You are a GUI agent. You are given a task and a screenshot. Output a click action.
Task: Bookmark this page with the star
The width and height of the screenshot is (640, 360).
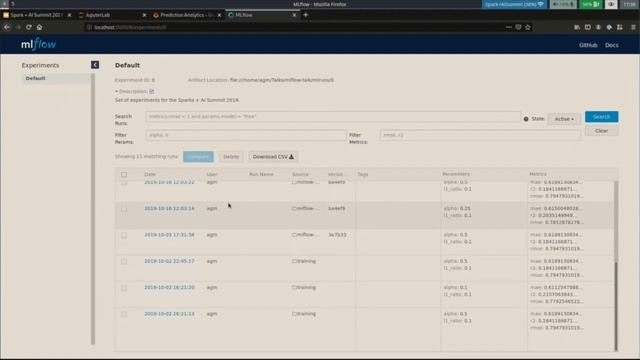tap(528, 27)
